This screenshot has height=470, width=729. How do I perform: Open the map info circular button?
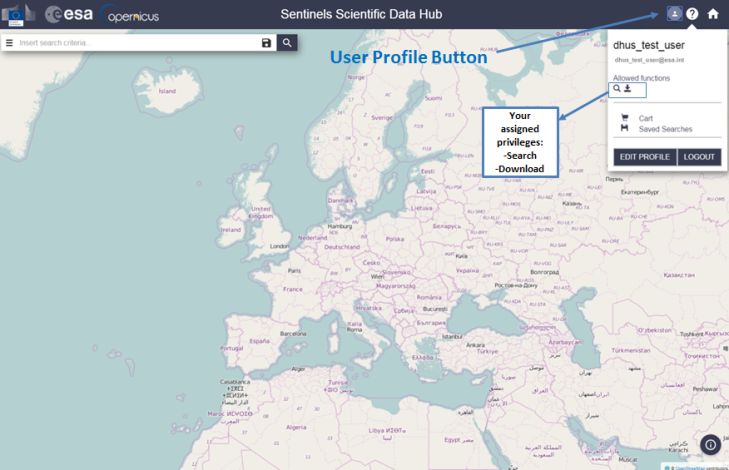coord(710,445)
